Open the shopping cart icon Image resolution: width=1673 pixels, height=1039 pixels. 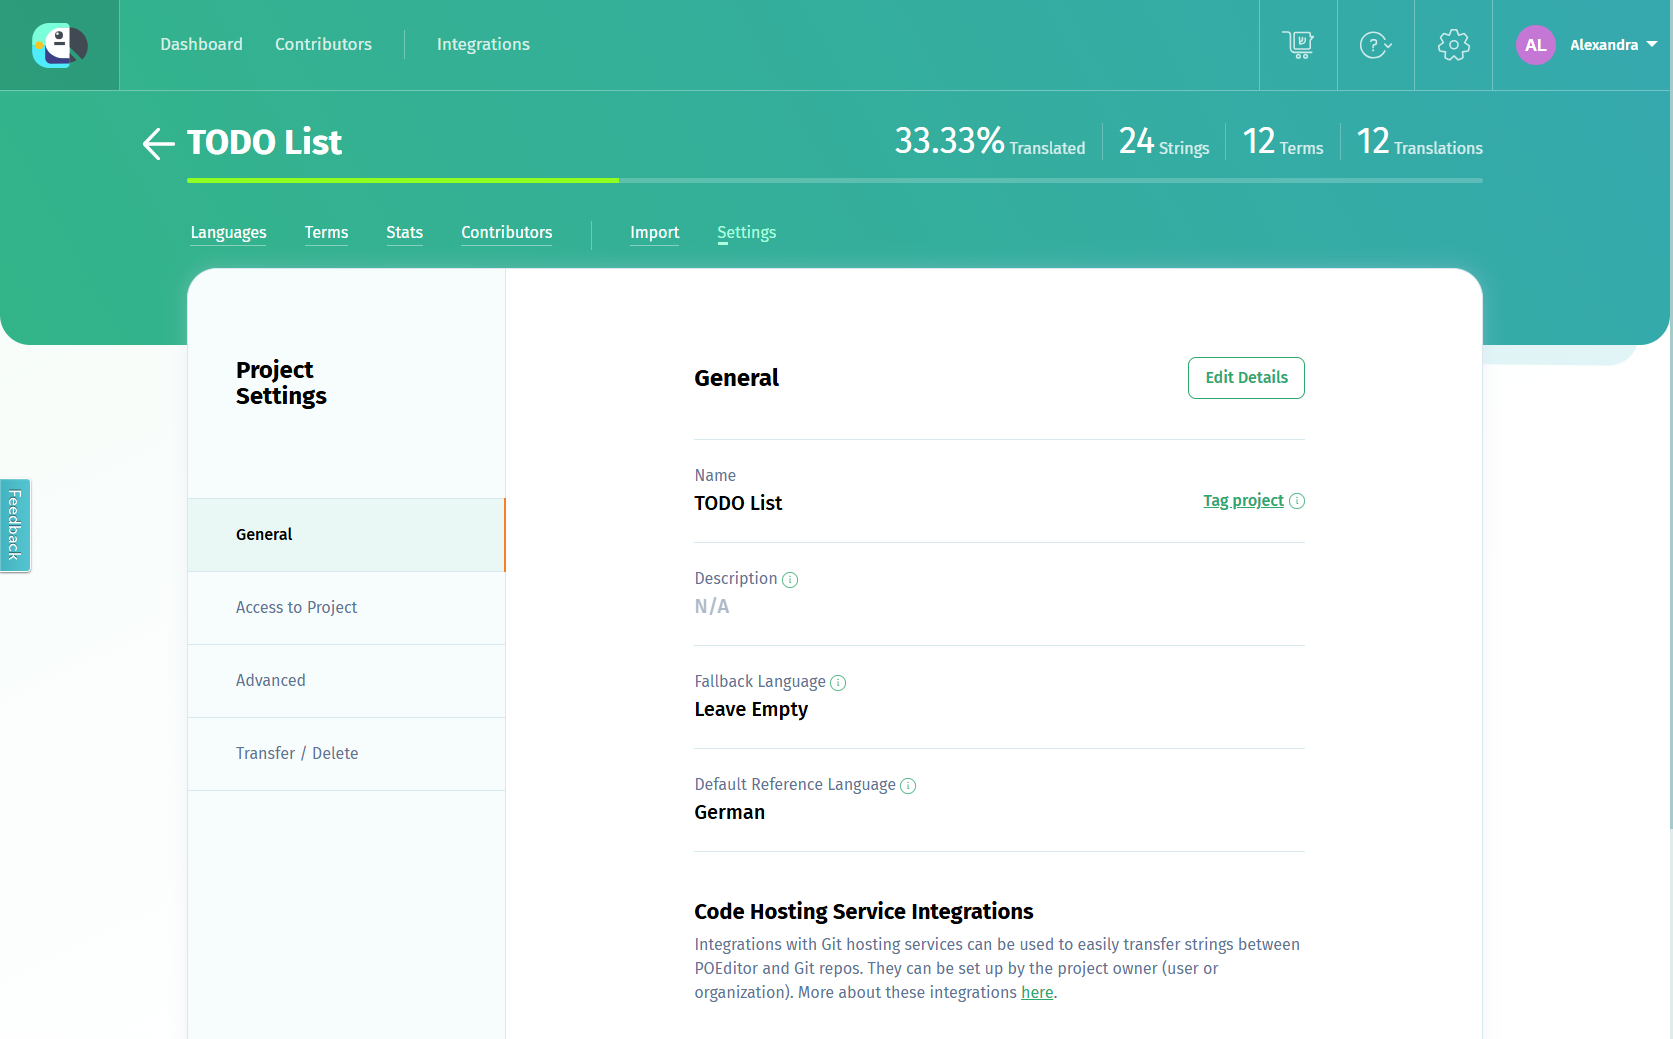pyautogui.click(x=1298, y=45)
